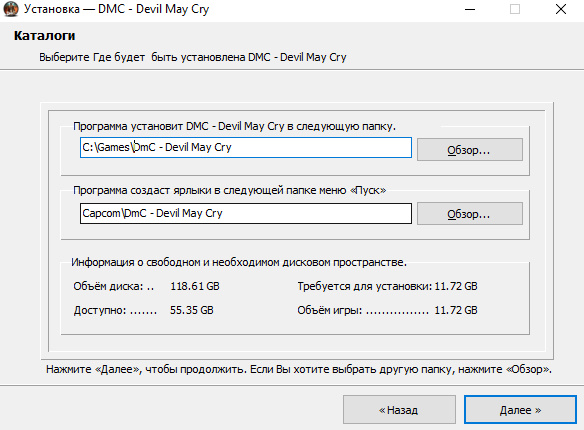This screenshot has height=430, width=584.
Task: Go back with the «Назад» button
Action: pyautogui.click(x=399, y=410)
